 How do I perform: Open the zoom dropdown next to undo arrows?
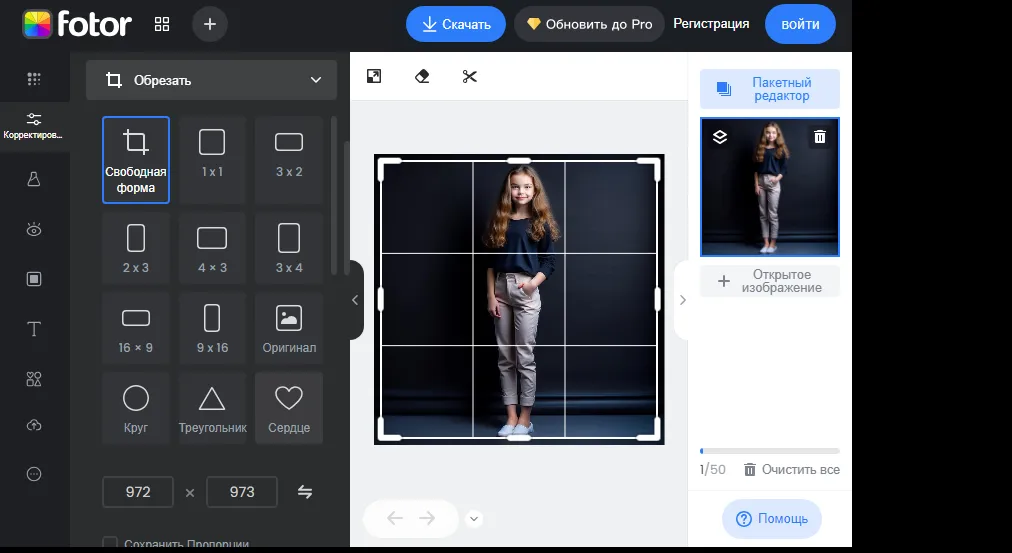475,518
